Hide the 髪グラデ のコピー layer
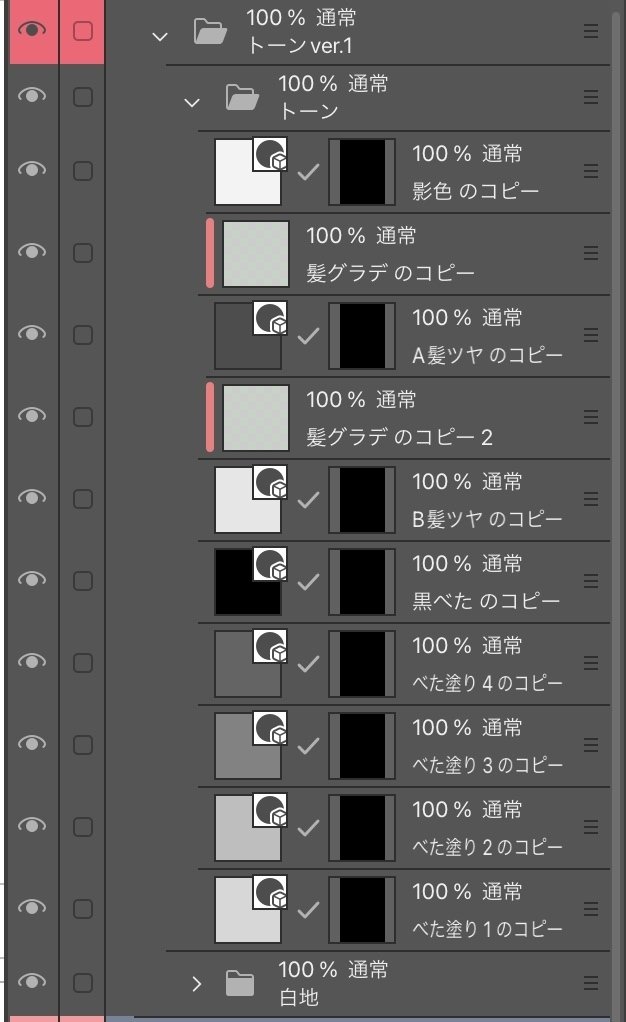The image size is (626, 1022). pos(31,252)
